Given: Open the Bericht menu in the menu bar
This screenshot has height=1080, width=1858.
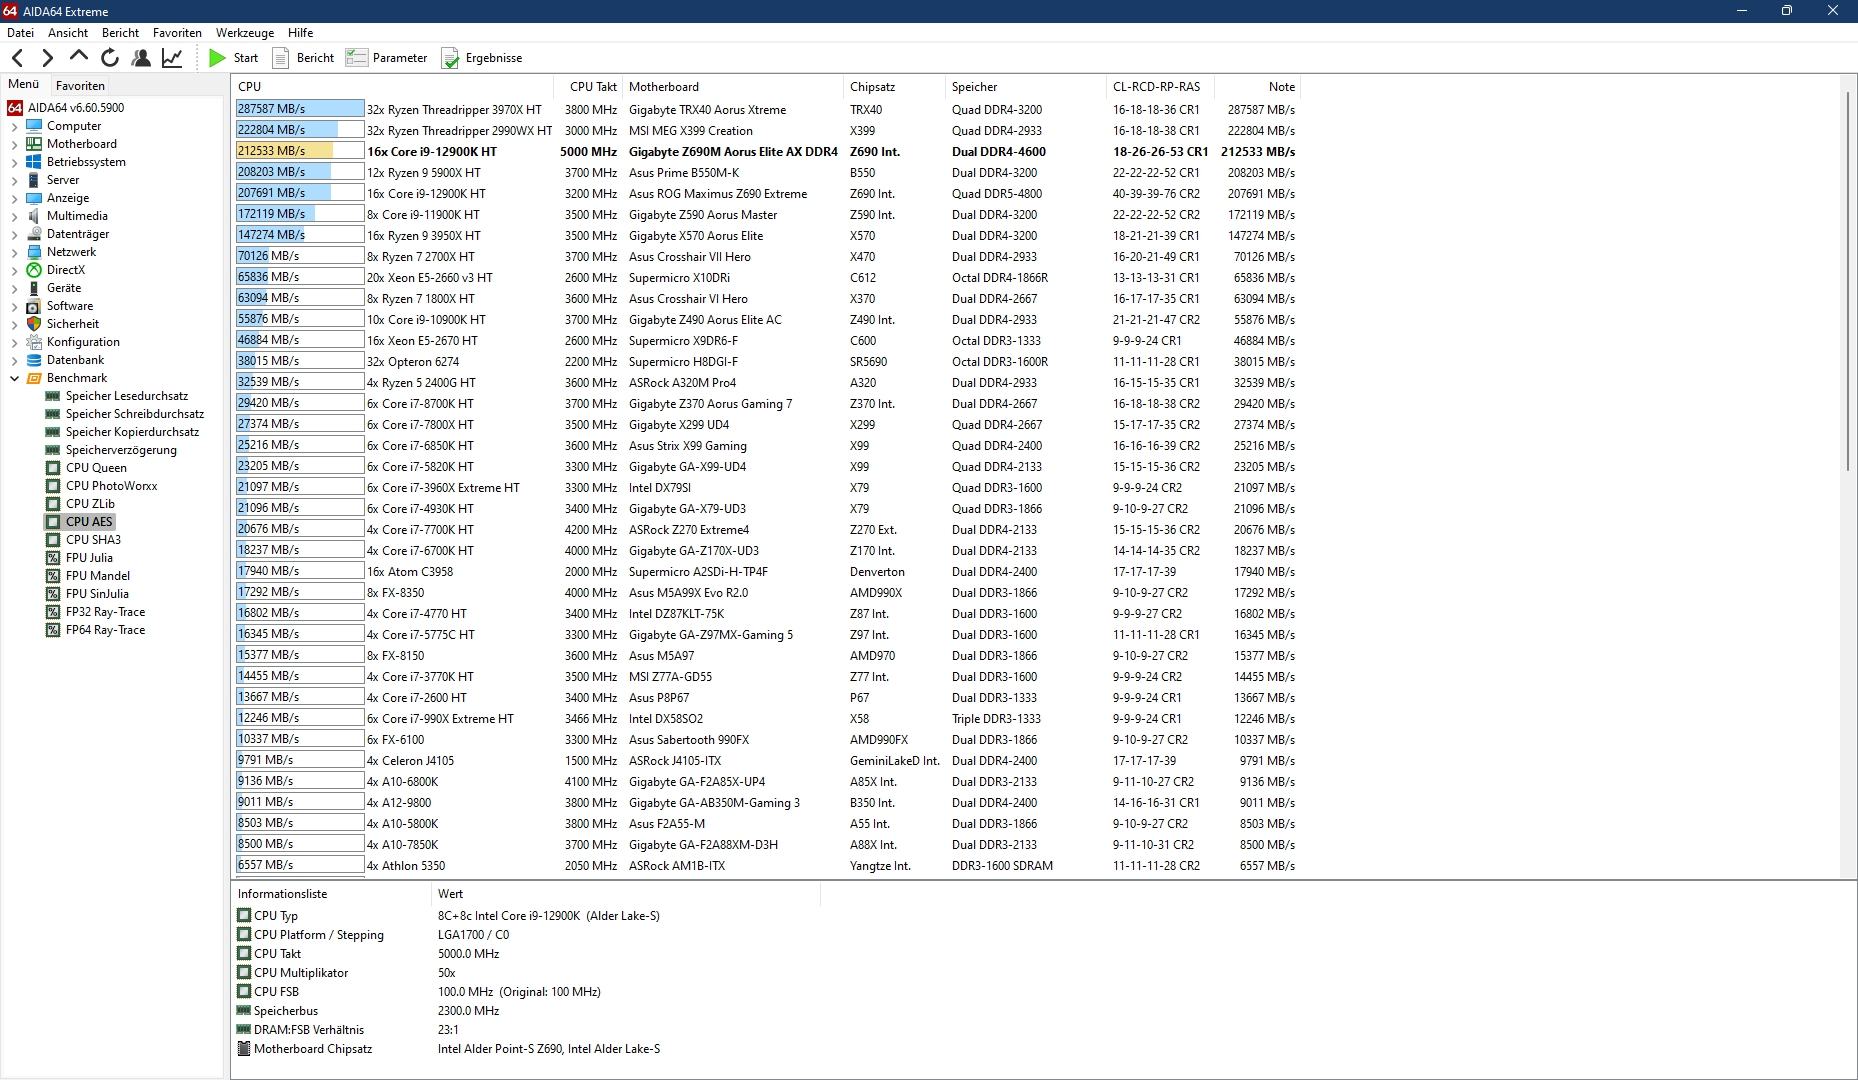Looking at the screenshot, I should [x=120, y=33].
